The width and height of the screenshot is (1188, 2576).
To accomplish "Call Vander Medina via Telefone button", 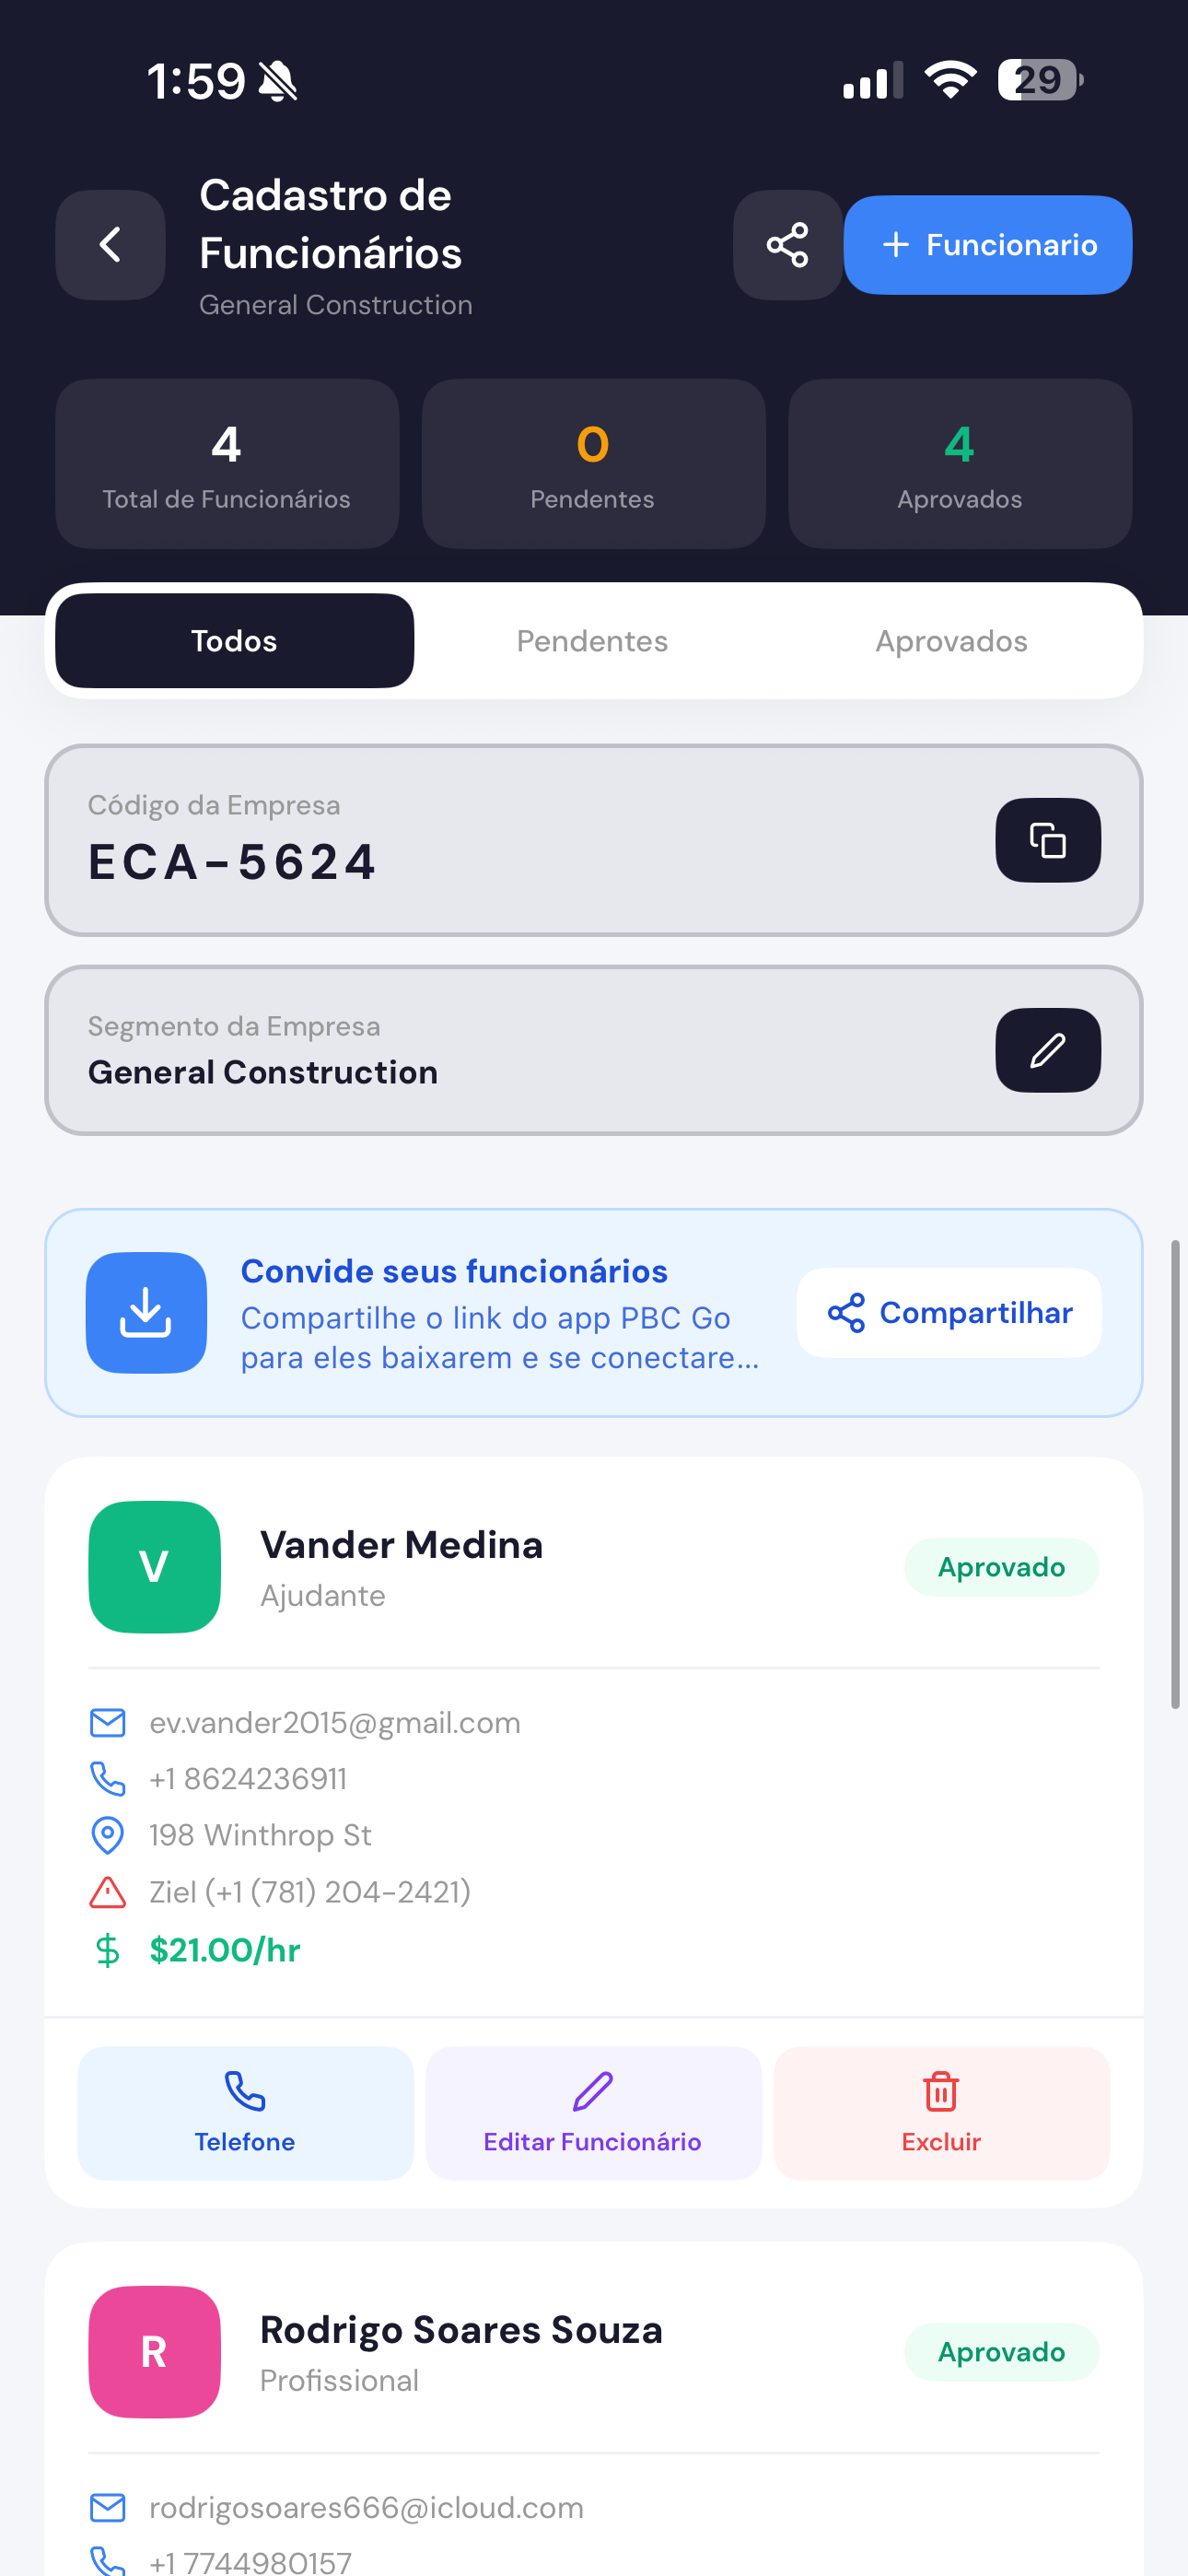I will (245, 2113).
